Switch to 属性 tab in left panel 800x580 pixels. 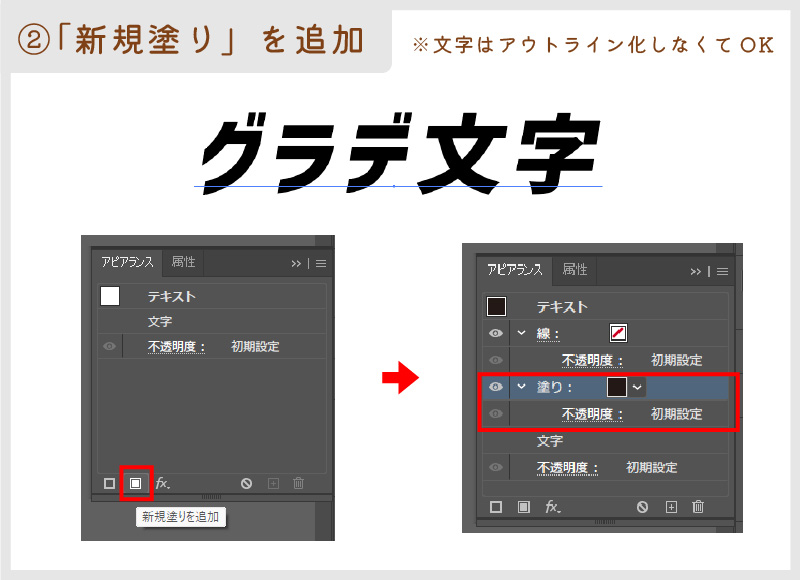(x=183, y=262)
